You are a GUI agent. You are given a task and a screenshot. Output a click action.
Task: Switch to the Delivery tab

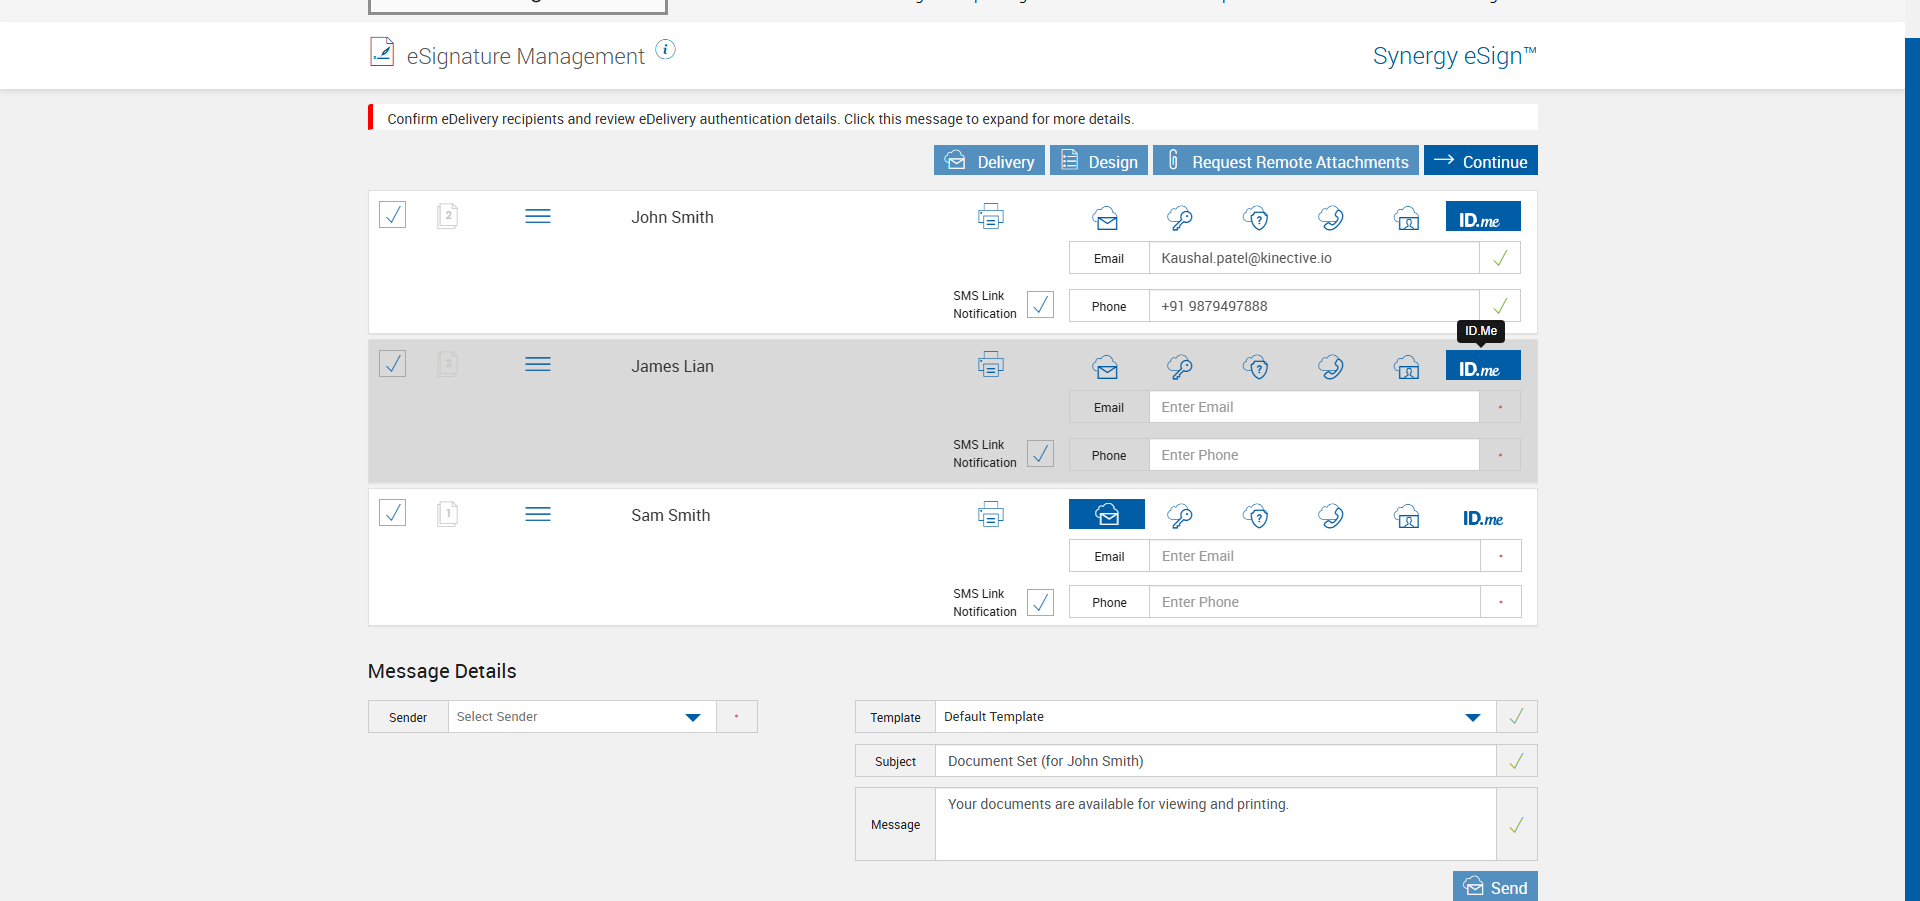pos(989,161)
